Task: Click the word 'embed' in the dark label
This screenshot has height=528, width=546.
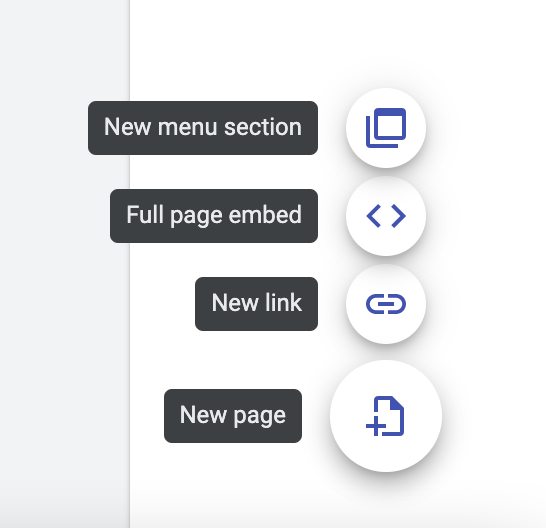Action: click(x=265, y=215)
